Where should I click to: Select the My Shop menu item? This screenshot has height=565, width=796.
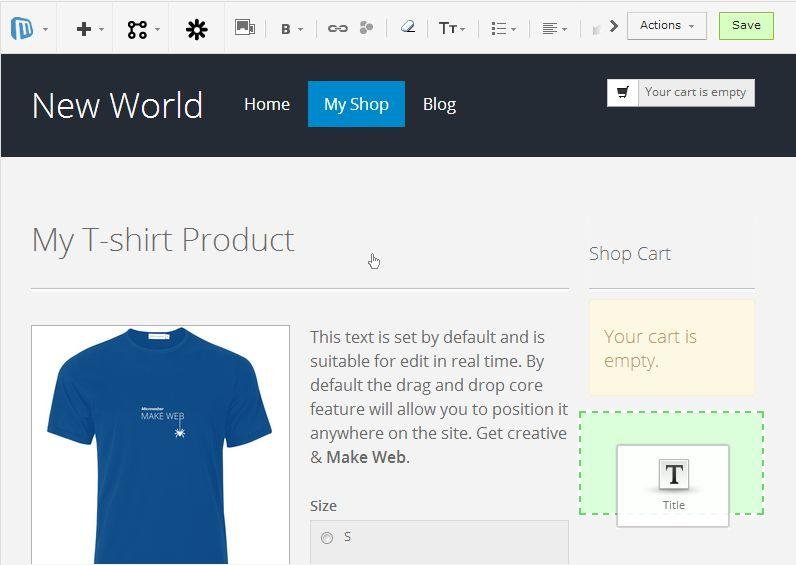pyautogui.click(x=356, y=104)
